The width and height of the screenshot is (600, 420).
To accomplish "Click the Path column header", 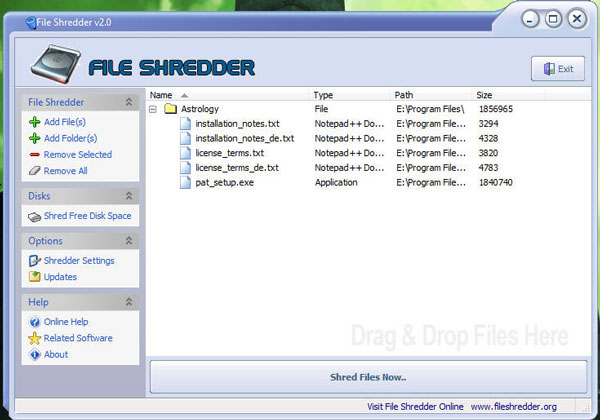I will pos(430,95).
